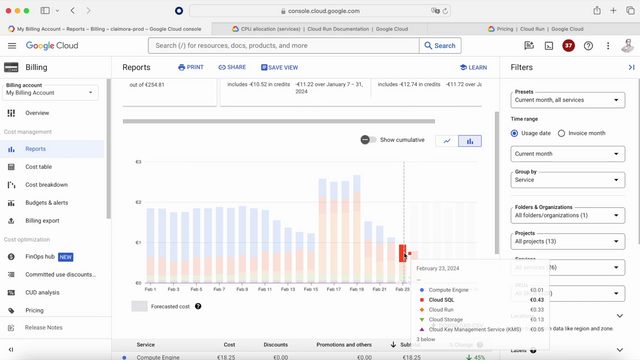Toggle Show cumulative switch
Image resolution: width=640 pixels, height=360 pixels.
(x=368, y=140)
